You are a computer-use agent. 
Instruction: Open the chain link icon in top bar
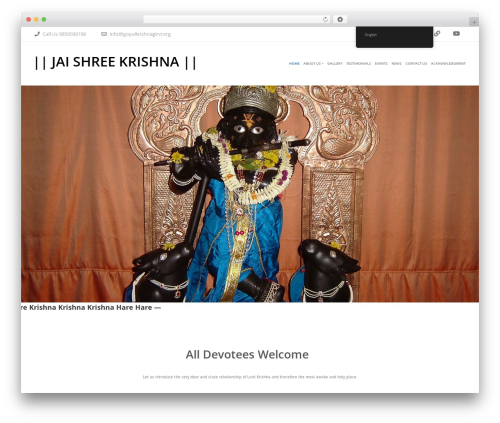pyautogui.click(x=437, y=33)
